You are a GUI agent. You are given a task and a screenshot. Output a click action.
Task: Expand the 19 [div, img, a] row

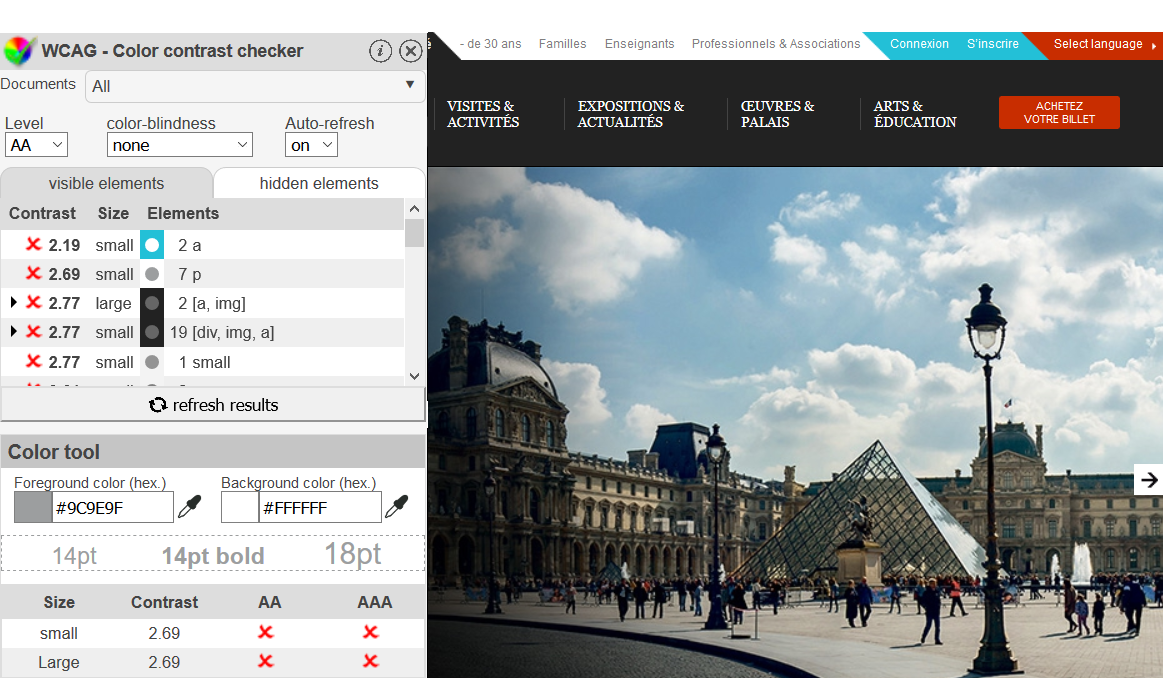[x=13, y=332]
